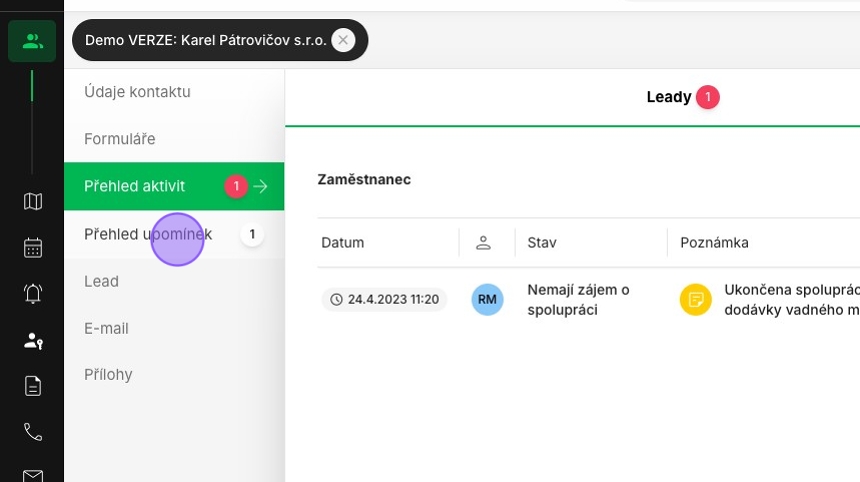Image resolution: width=860 pixels, height=482 pixels.
Task: Open E-mail section
Action: 106,328
